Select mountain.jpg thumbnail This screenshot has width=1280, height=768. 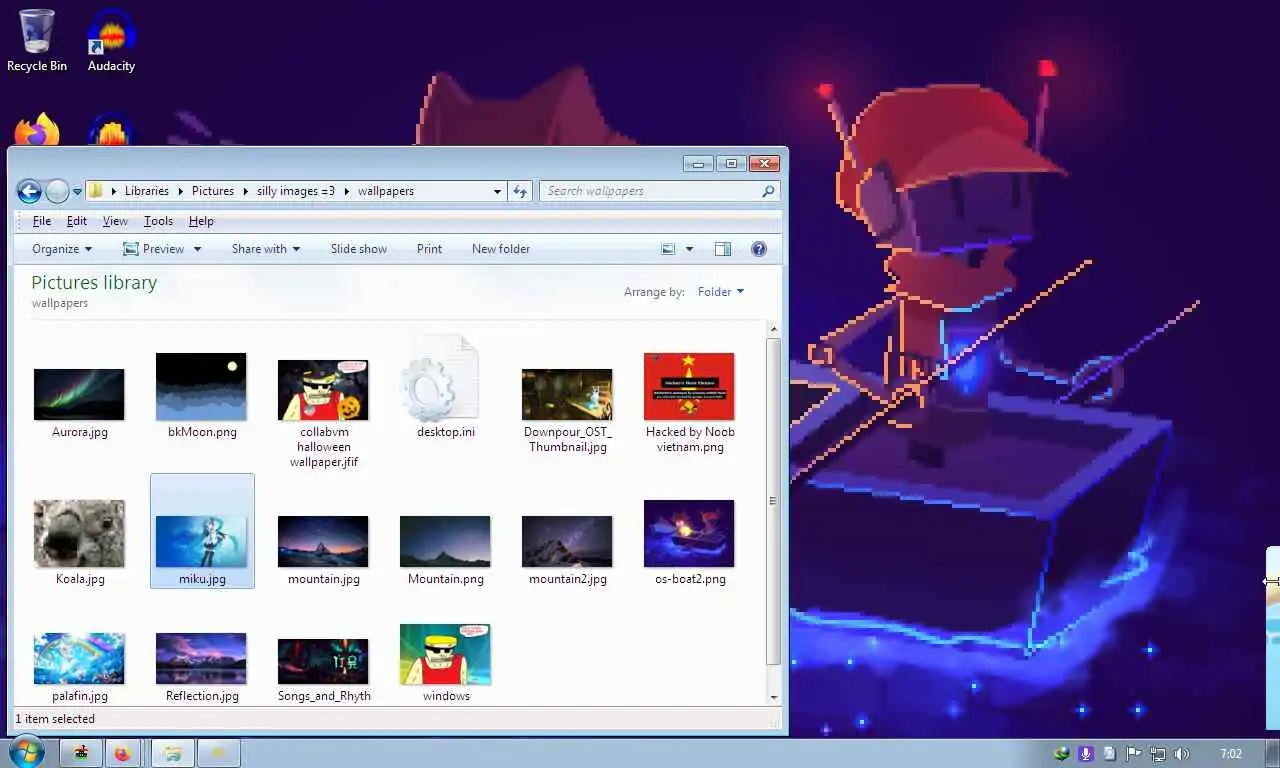click(x=323, y=541)
